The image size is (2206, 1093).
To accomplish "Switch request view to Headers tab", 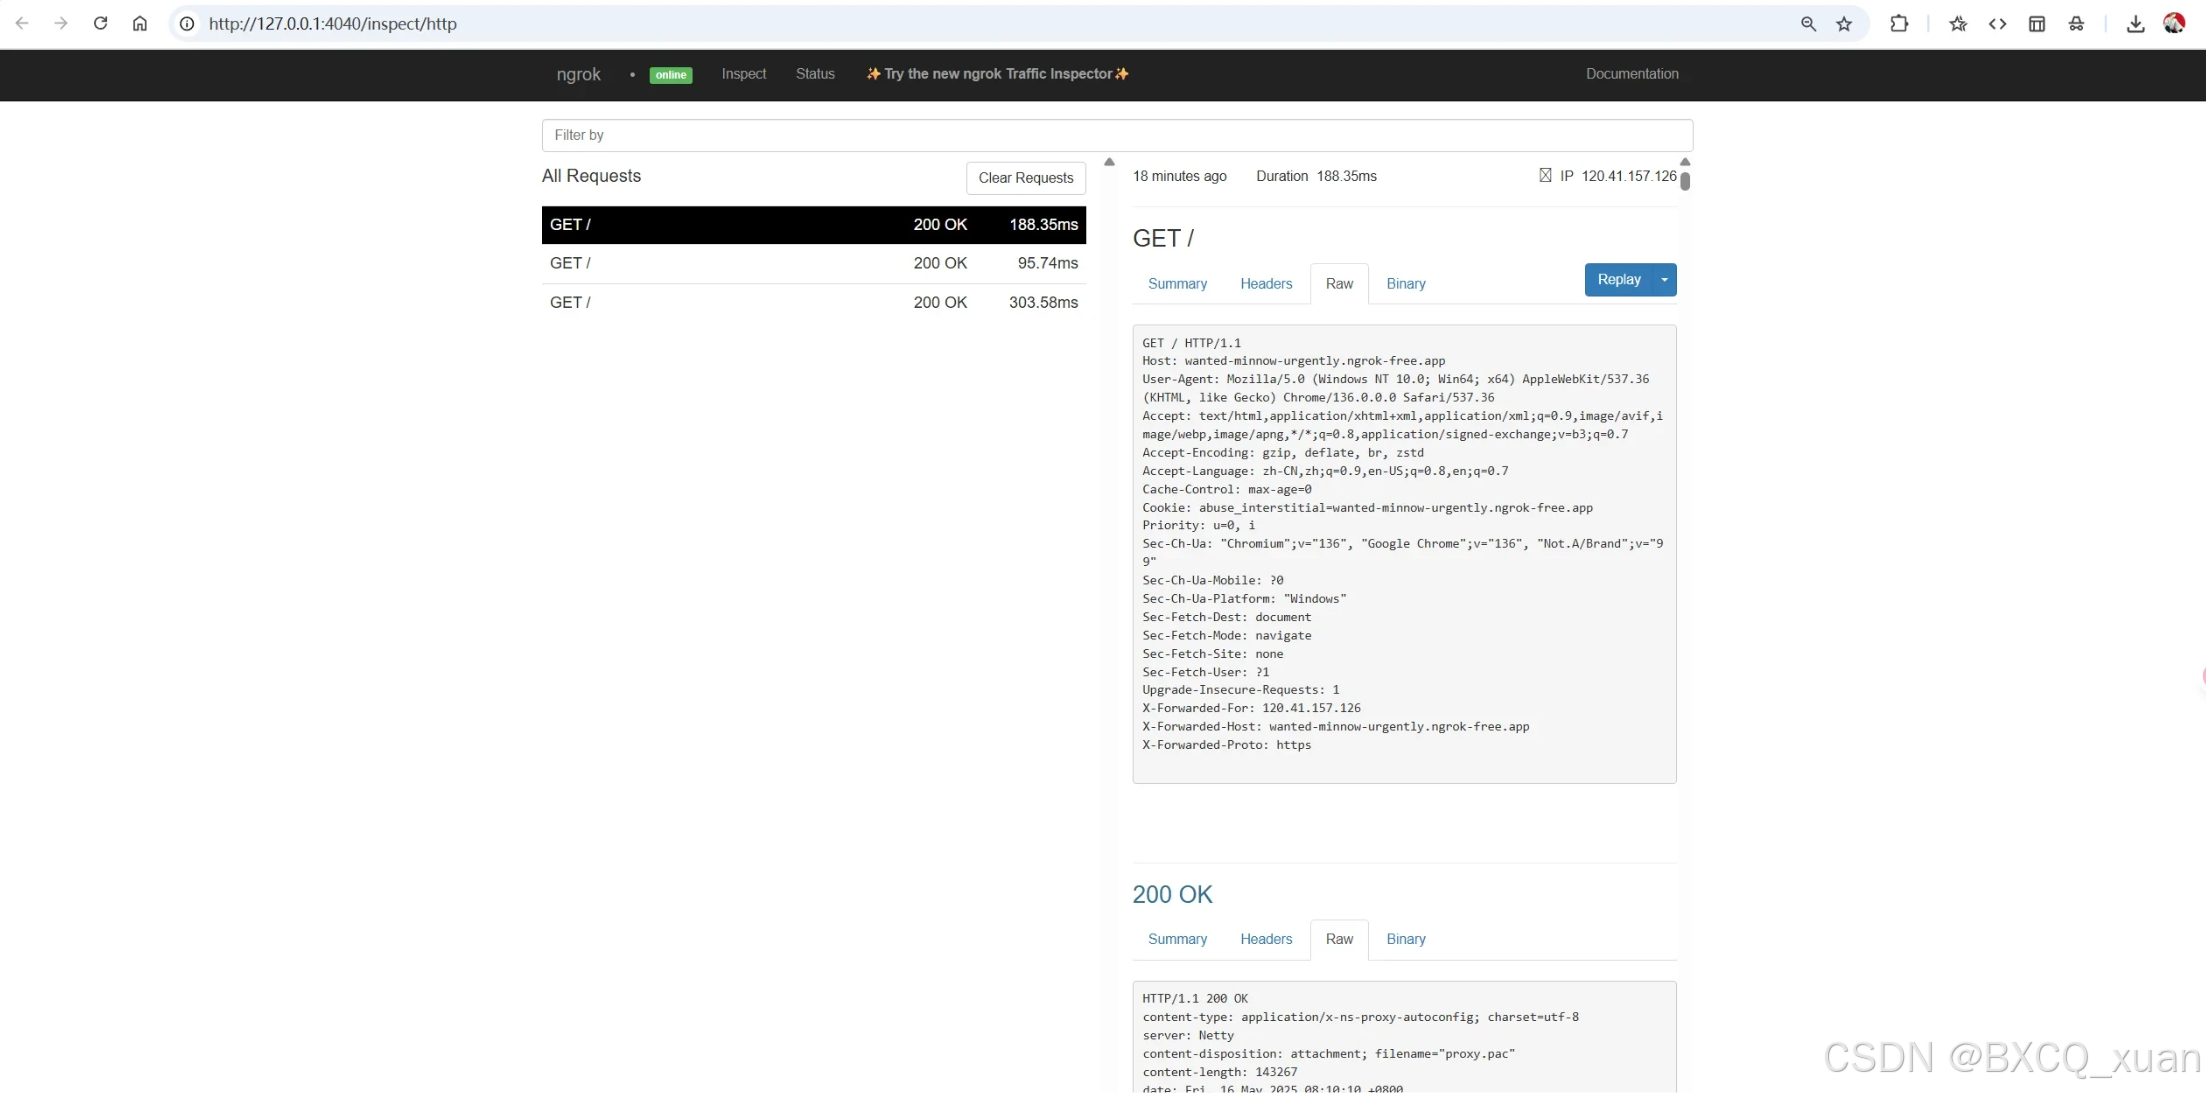I will [1266, 284].
